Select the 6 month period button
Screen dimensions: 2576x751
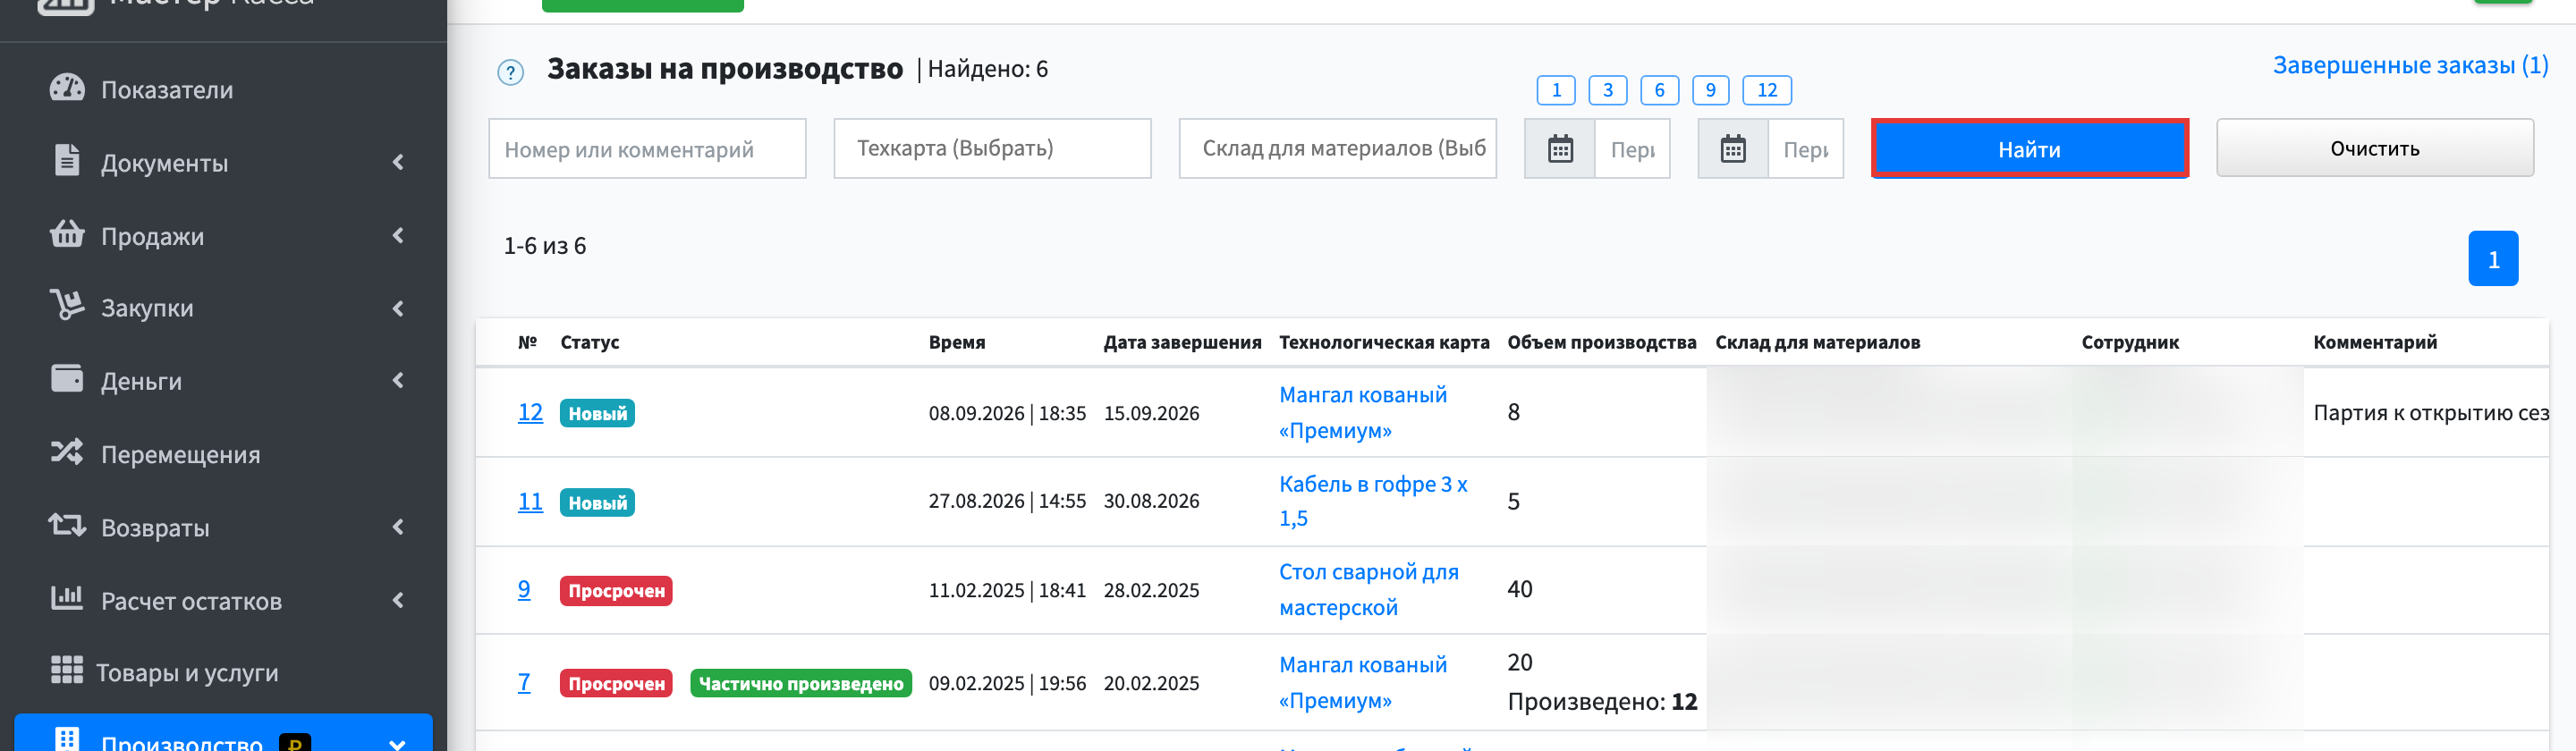[1659, 90]
